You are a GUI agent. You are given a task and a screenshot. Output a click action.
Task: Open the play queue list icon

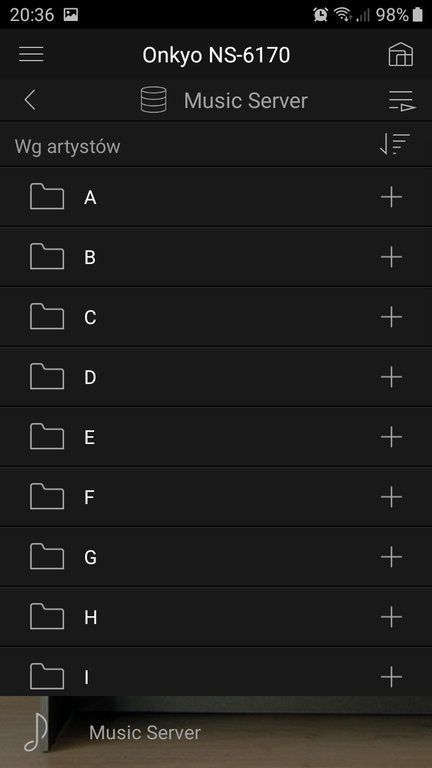click(402, 101)
